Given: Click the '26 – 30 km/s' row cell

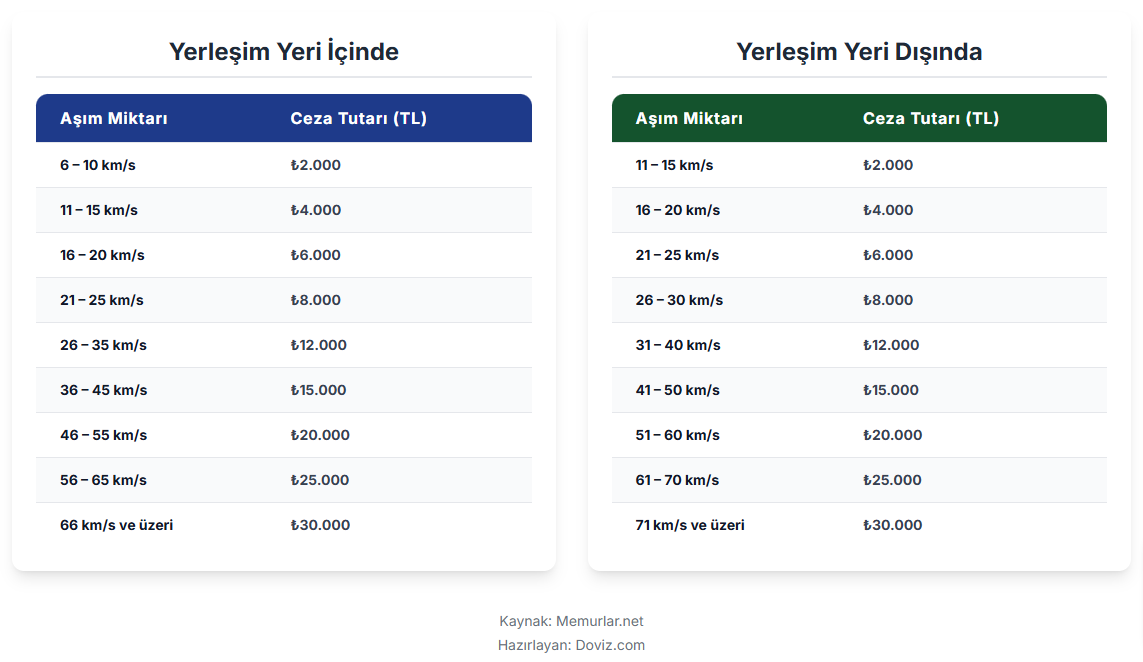Looking at the screenshot, I should (679, 300).
